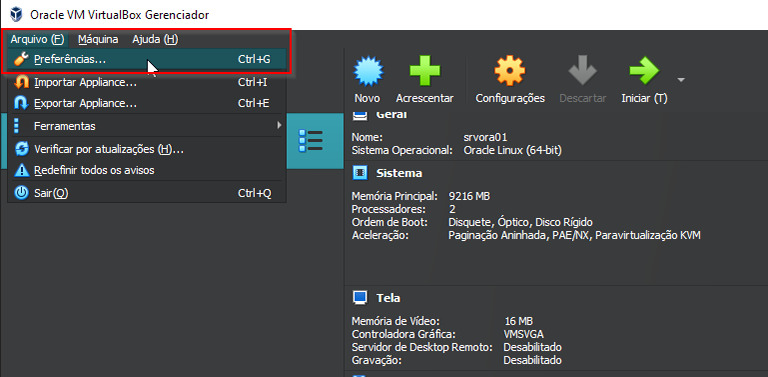768x377 pixels.
Task: Click the green Iniciar arrow icon
Action: (x=644, y=71)
